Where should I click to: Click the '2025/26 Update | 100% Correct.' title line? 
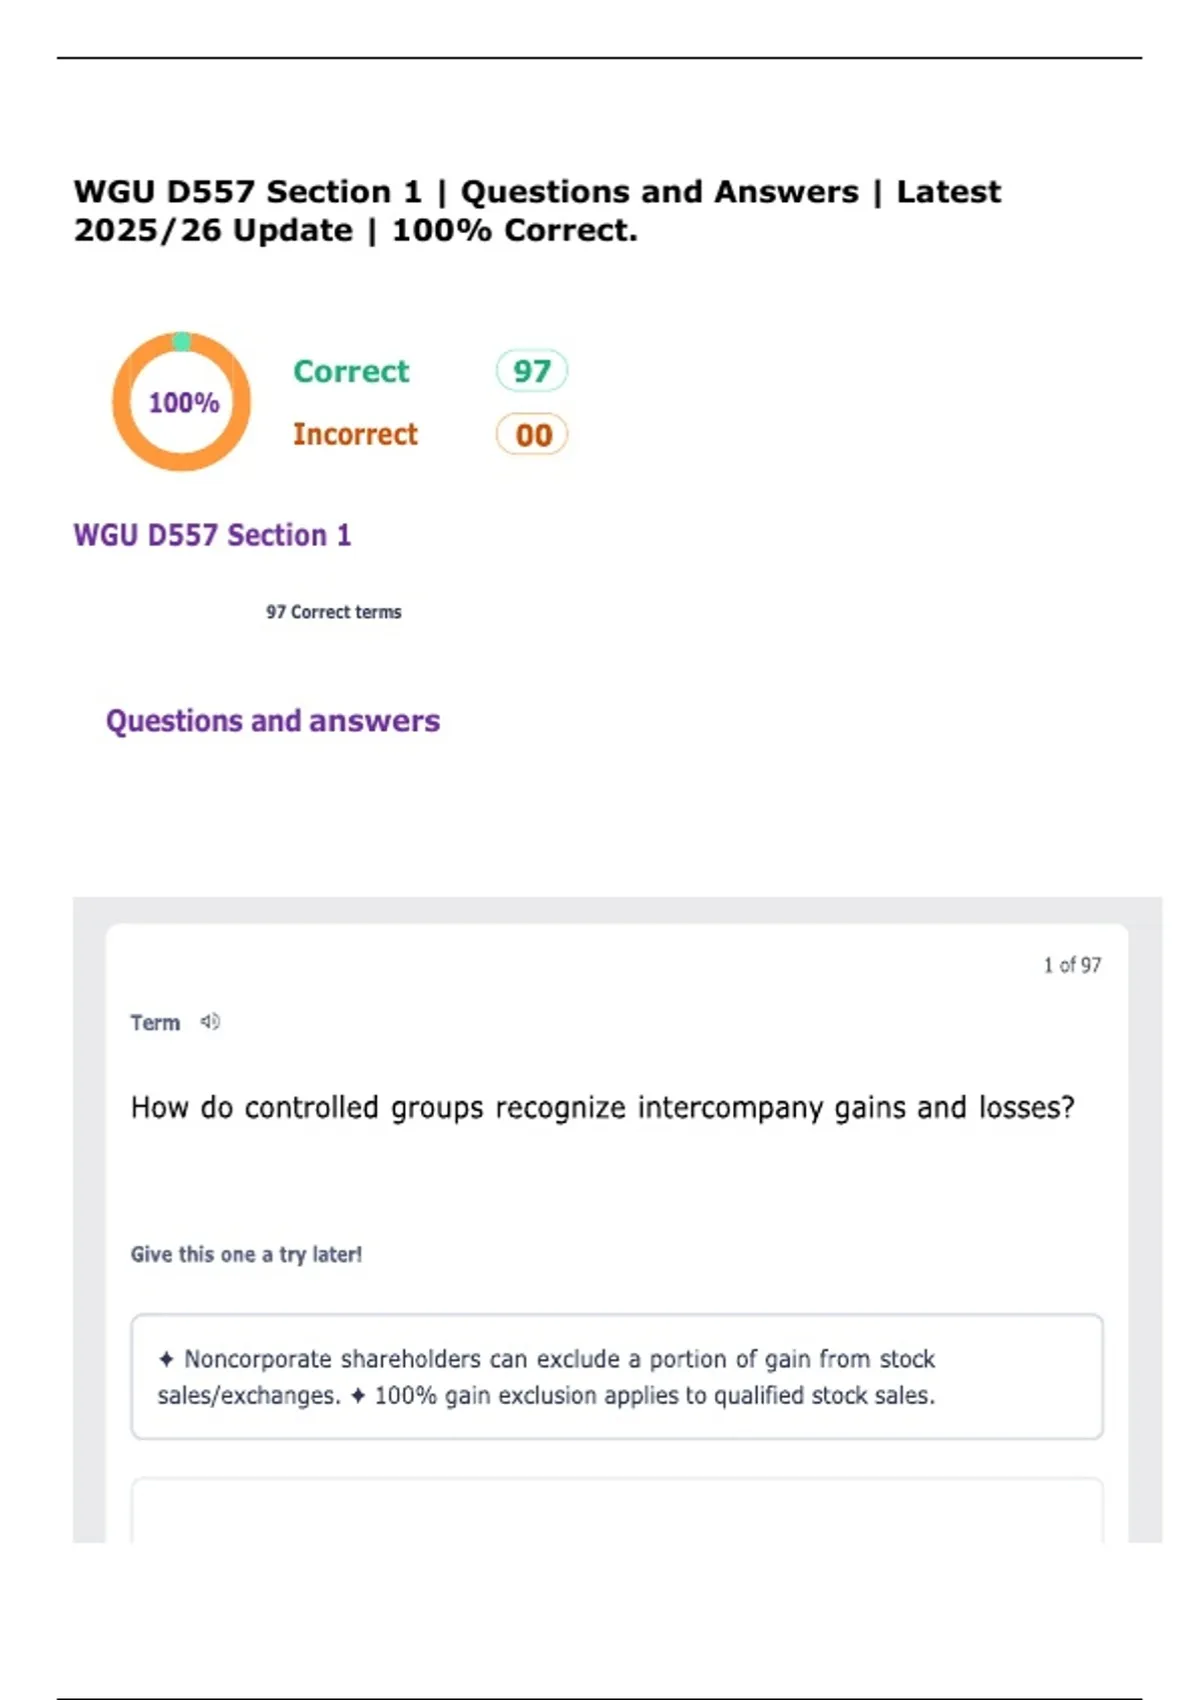[355, 230]
